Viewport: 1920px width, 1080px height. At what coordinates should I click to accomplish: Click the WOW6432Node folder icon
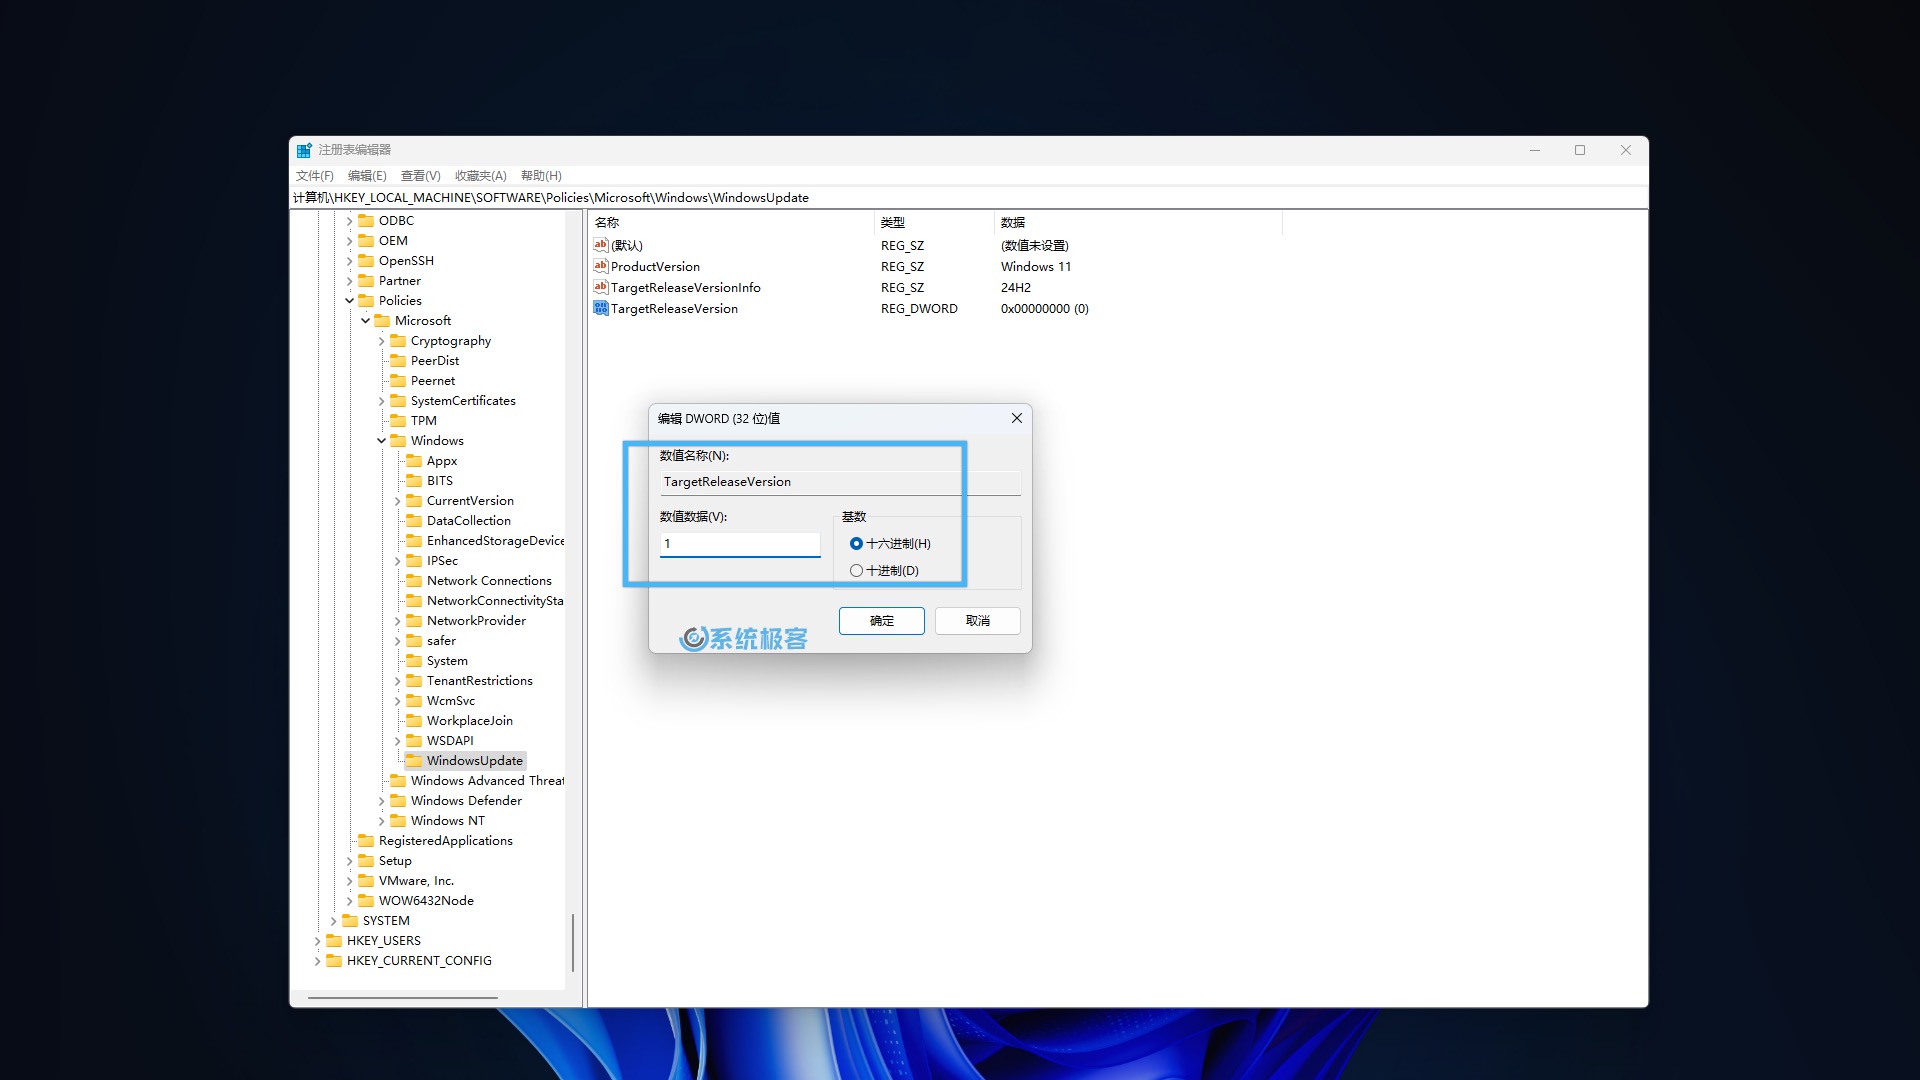tap(366, 901)
